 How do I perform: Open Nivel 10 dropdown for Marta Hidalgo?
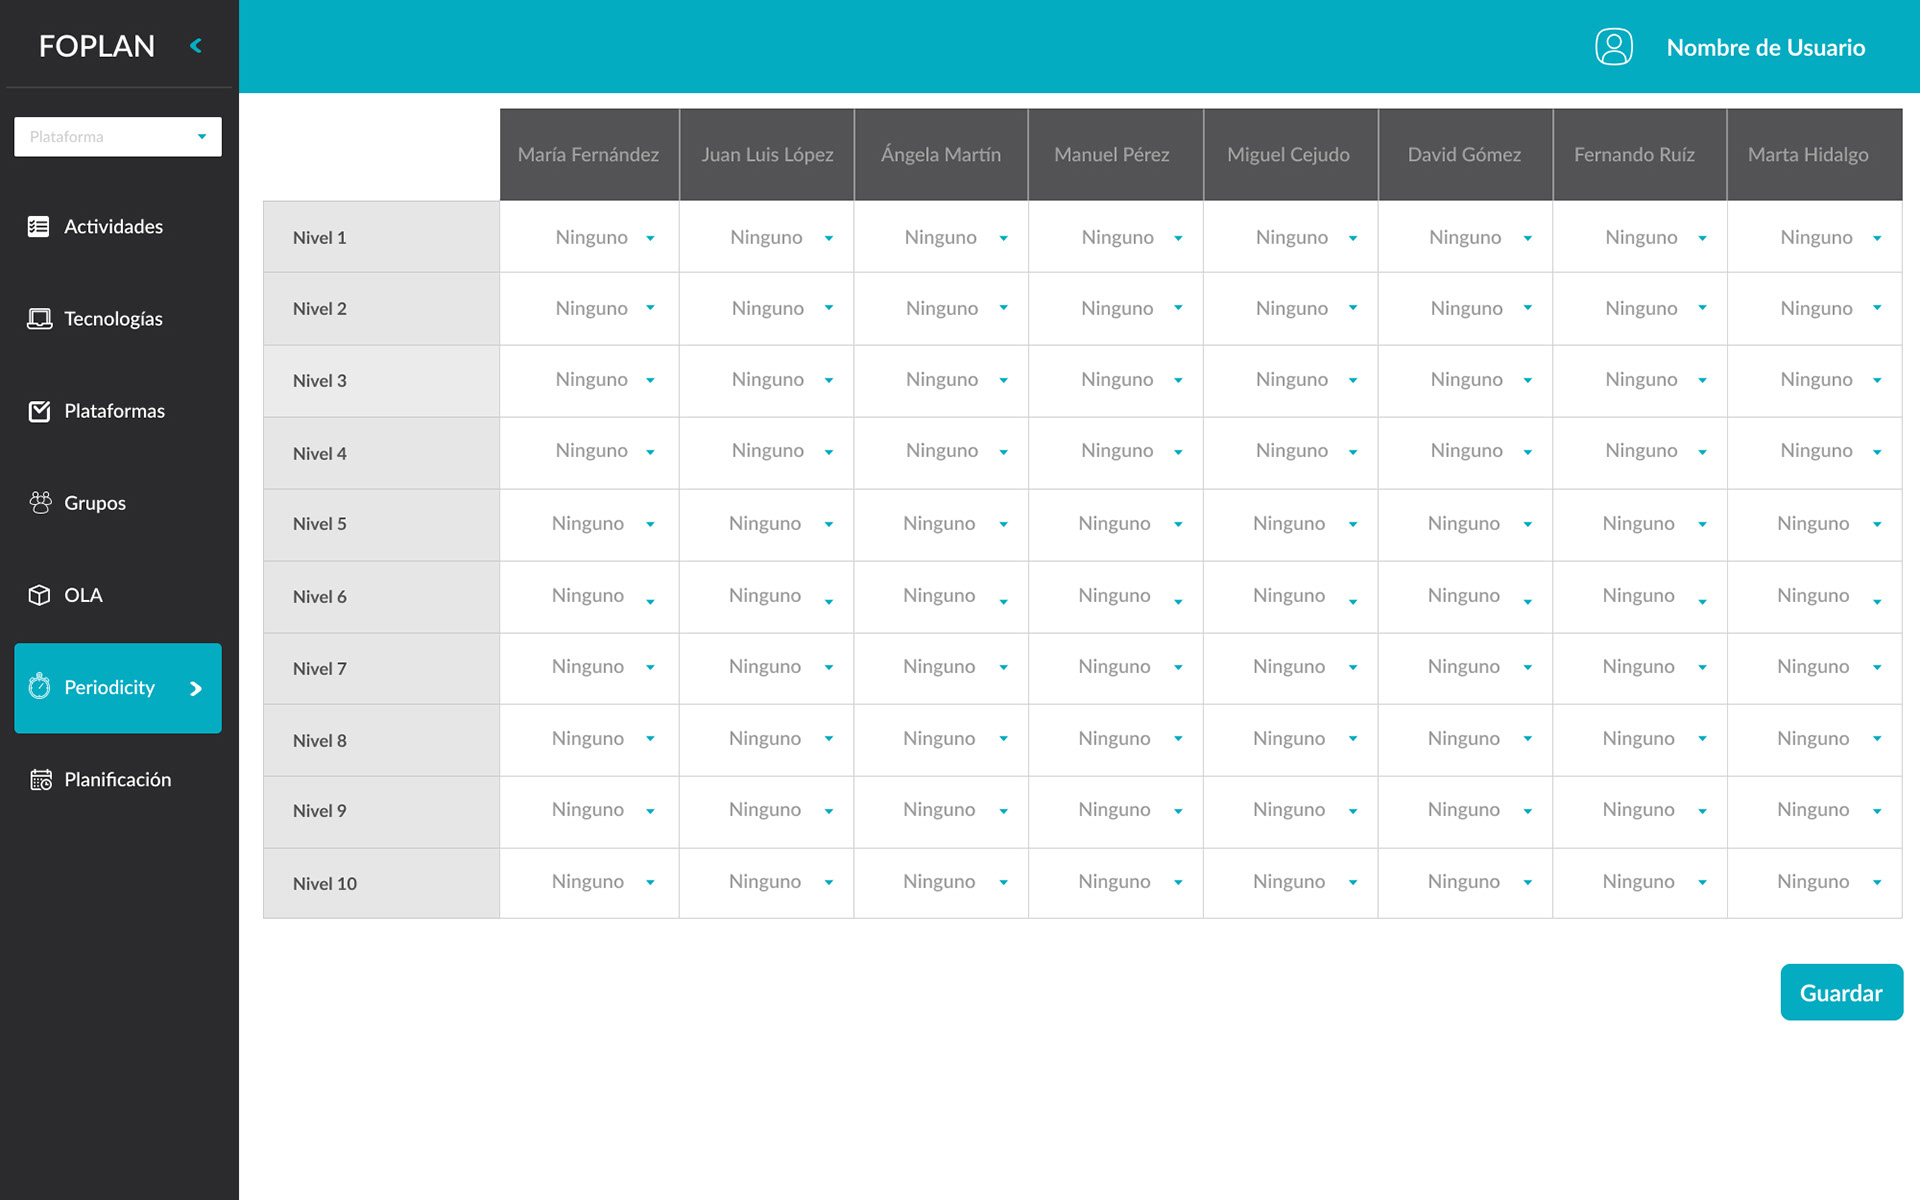click(1828, 882)
